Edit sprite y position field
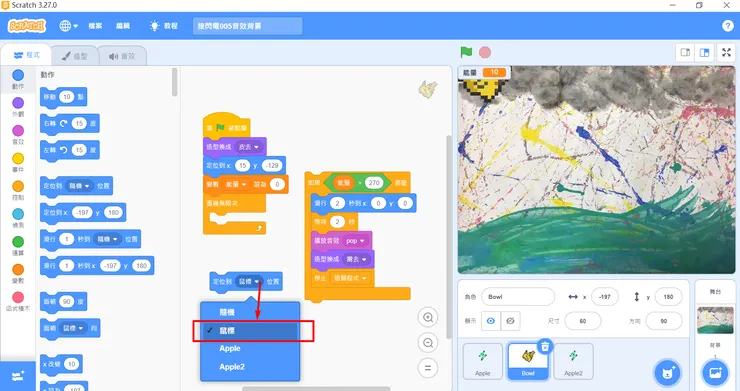Screen dimensions: 740x391 pos(668,297)
